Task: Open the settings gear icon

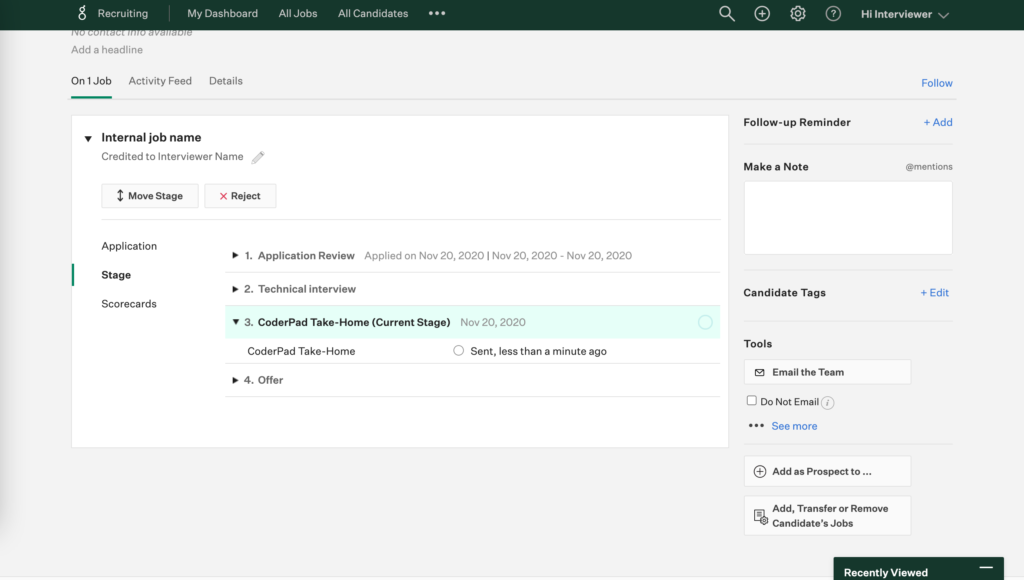Action: 797,13
